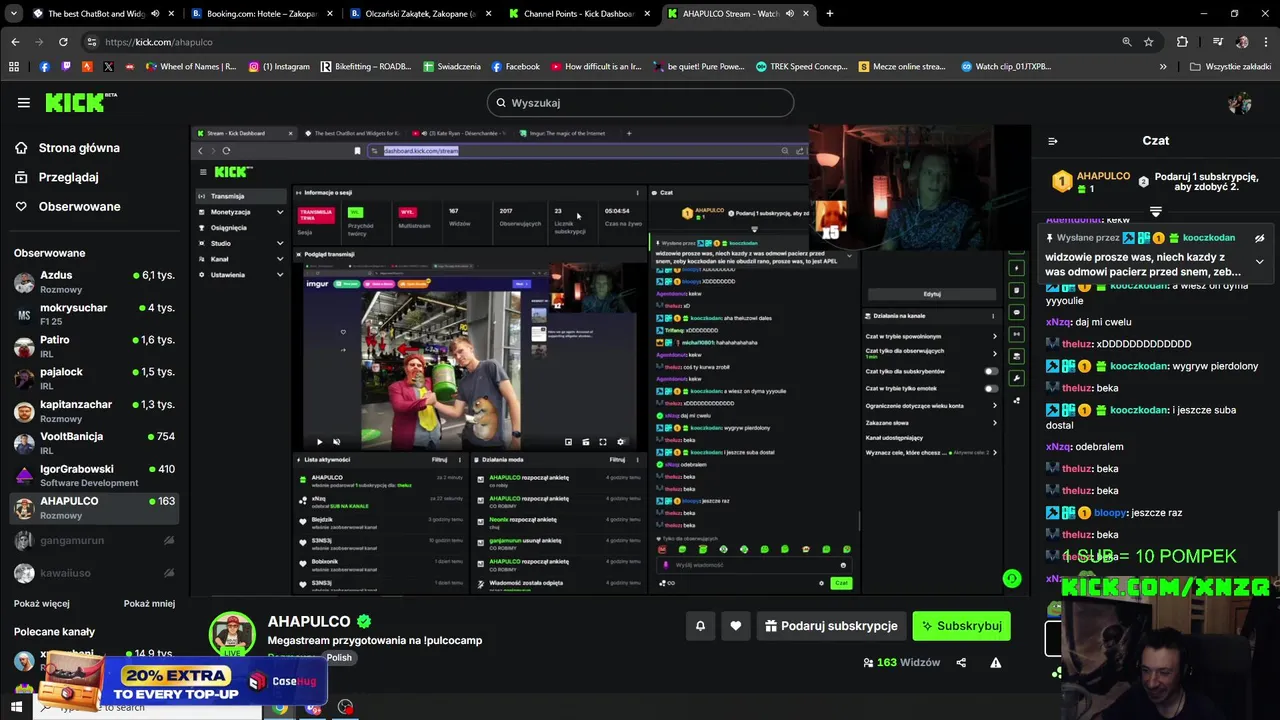Open the Patiro channel
This screenshot has height=720, width=1280.
point(95,347)
